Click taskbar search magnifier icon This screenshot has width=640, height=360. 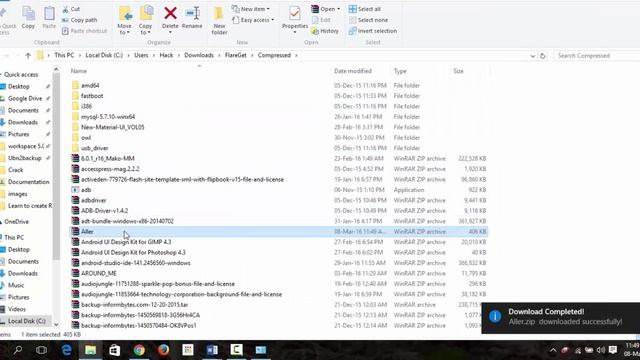pyautogui.click(x=18, y=350)
